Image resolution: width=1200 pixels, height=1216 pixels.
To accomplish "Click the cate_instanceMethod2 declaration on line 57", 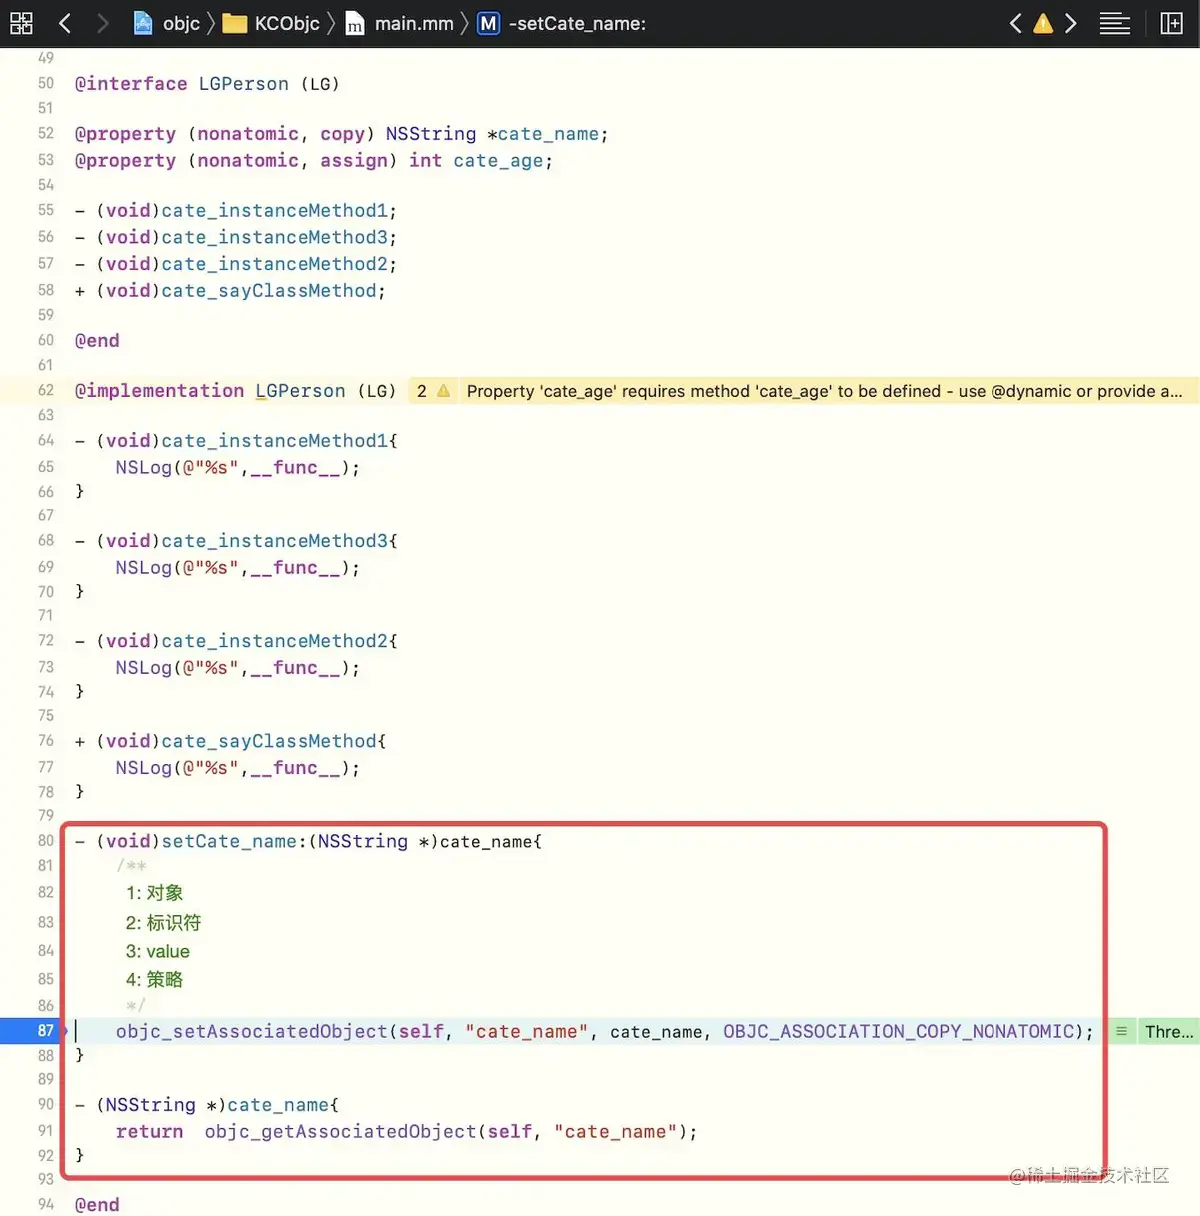I will click(x=236, y=264).
